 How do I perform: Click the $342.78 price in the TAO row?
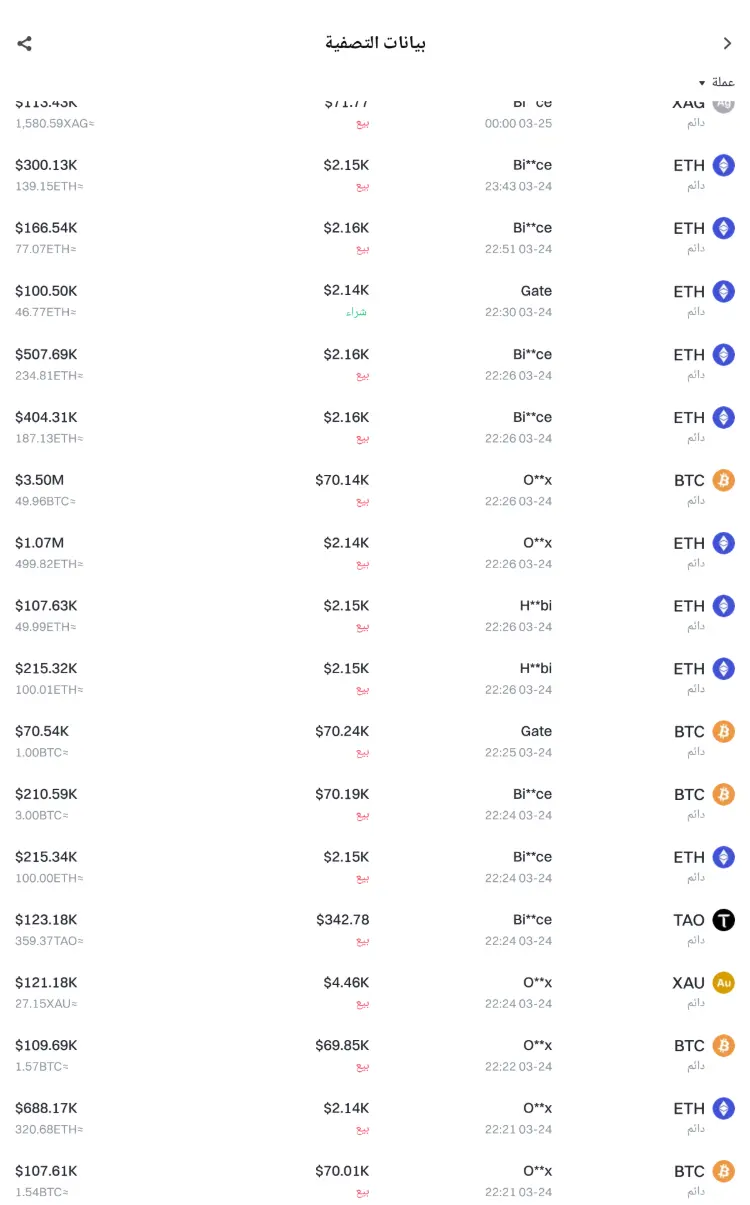[x=342, y=920]
